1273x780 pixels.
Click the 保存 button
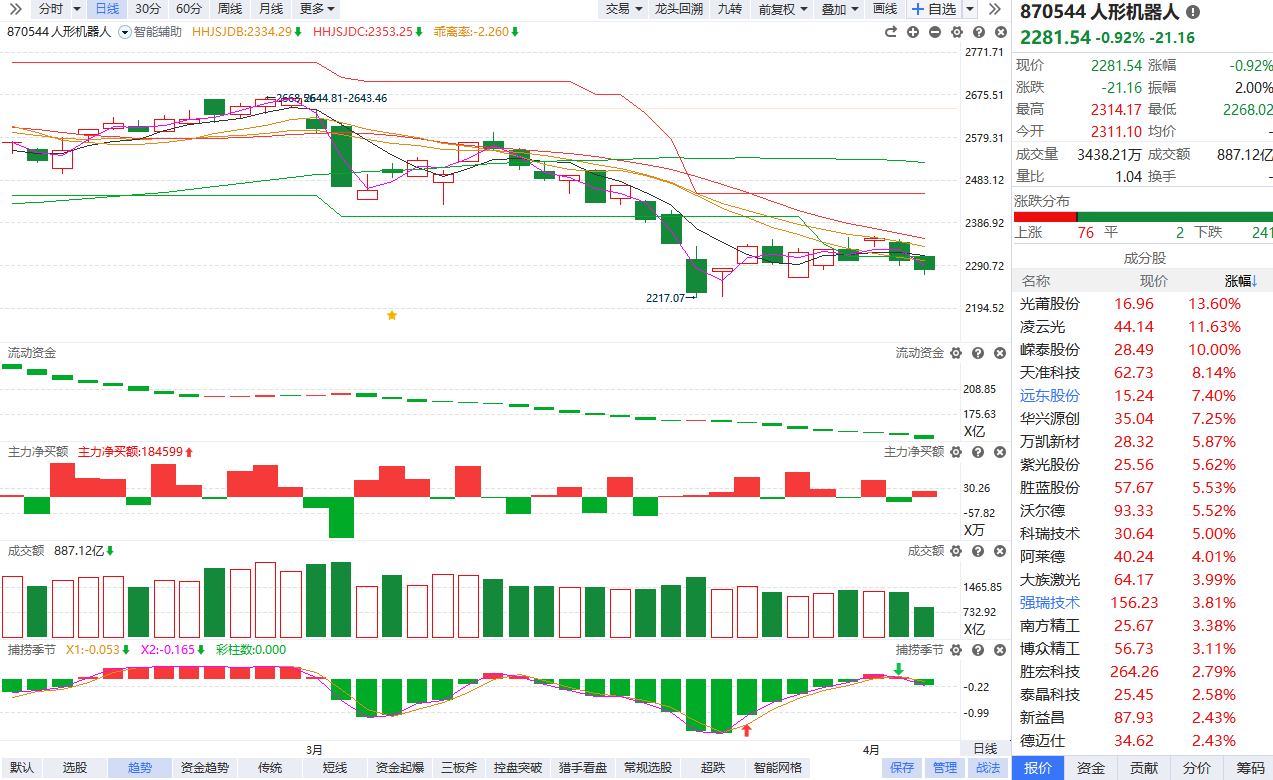tap(902, 768)
